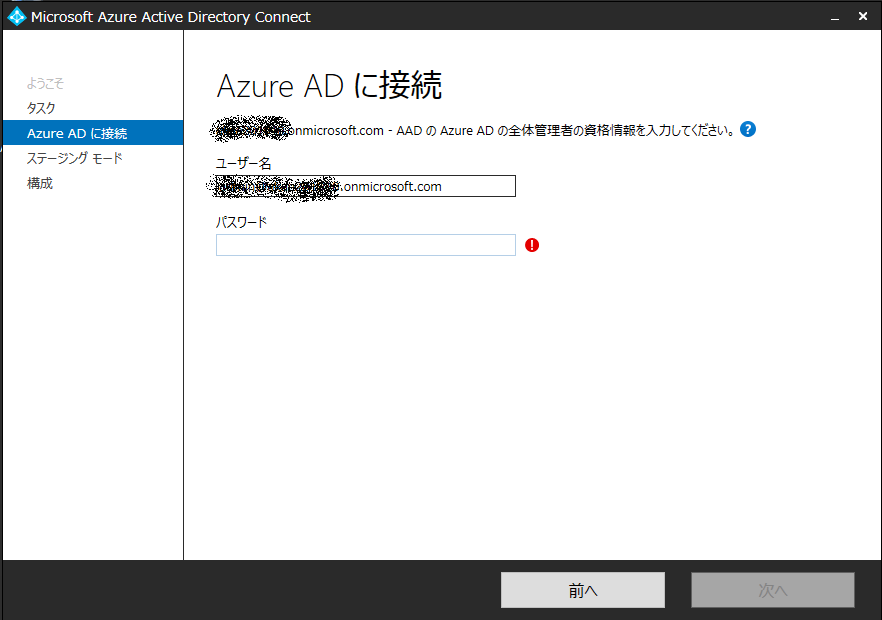Select the Azure AD に接続 sidebar step
The image size is (882, 620).
(x=93, y=133)
